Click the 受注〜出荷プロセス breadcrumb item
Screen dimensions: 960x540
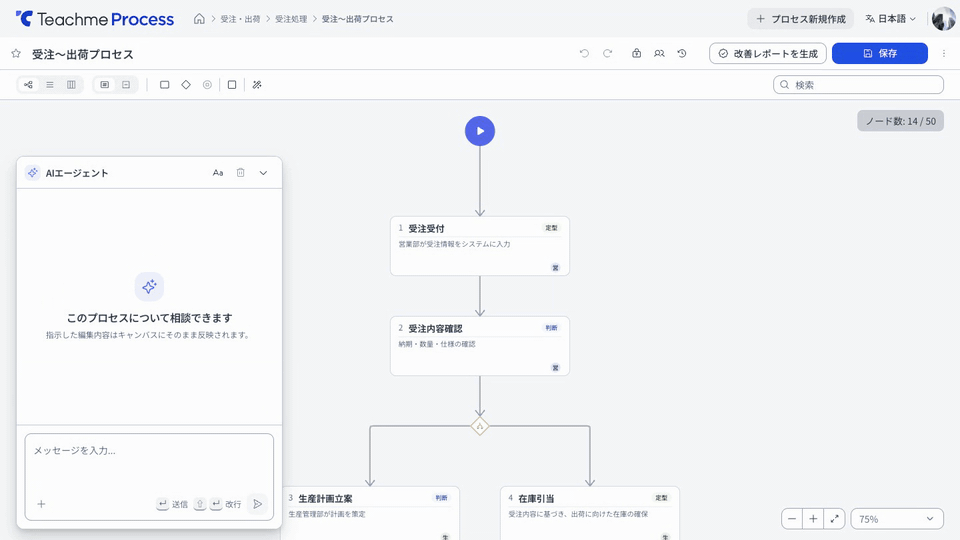click(358, 19)
